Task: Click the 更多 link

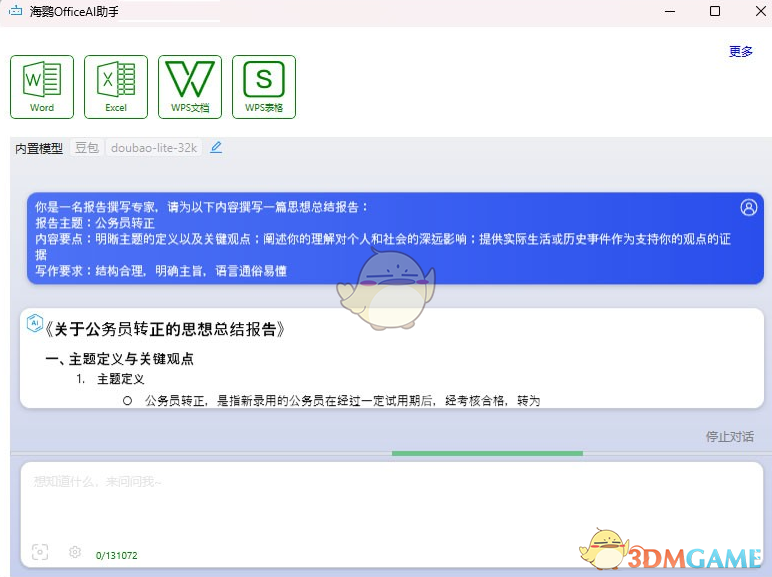Action: (x=740, y=51)
